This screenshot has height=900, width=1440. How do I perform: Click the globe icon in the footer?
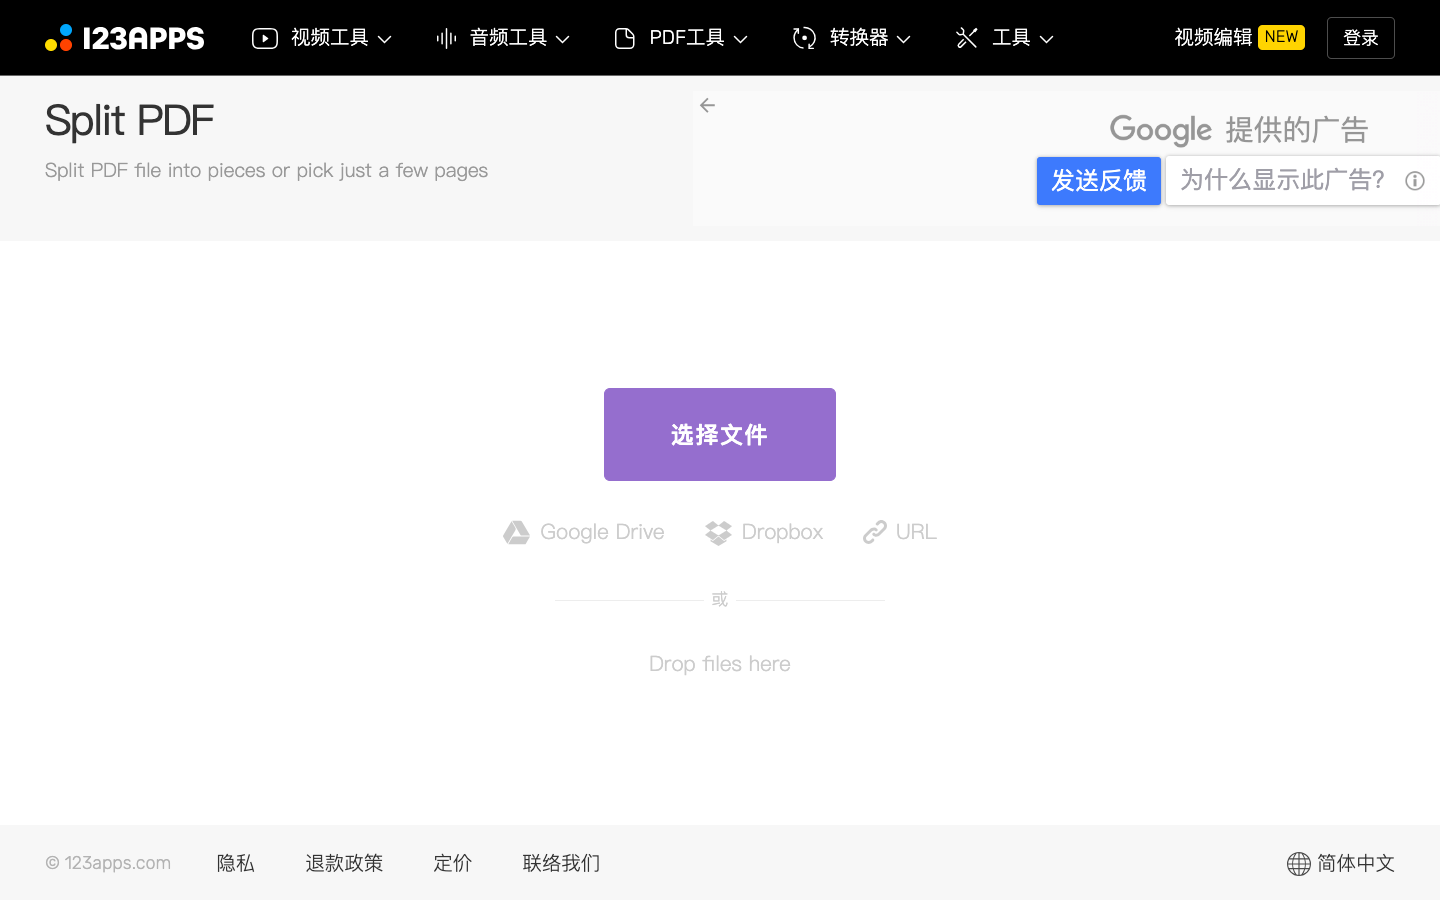point(1298,863)
